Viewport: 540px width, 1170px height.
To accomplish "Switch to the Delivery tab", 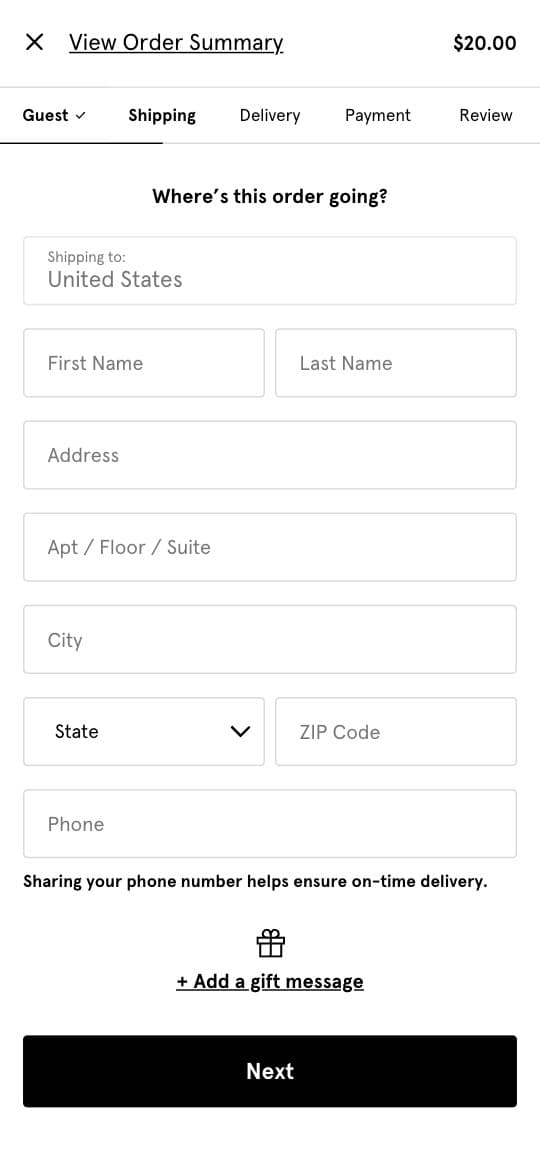I will click(x=270, y=116).
